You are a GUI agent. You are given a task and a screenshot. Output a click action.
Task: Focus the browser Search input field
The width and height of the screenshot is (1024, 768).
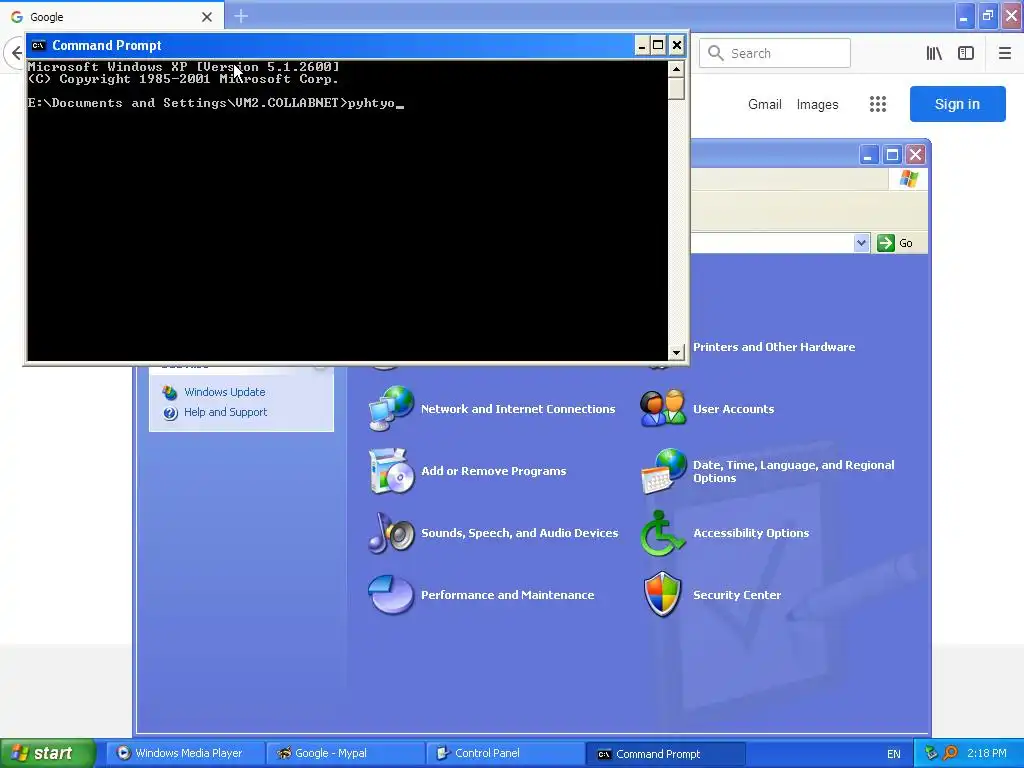[775, 53]
